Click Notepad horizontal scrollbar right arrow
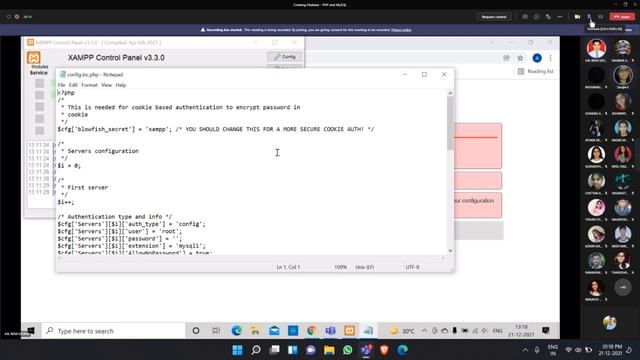The width and height of the screenshot is (640, 360). pyautogui.click(x=443, y=258)
